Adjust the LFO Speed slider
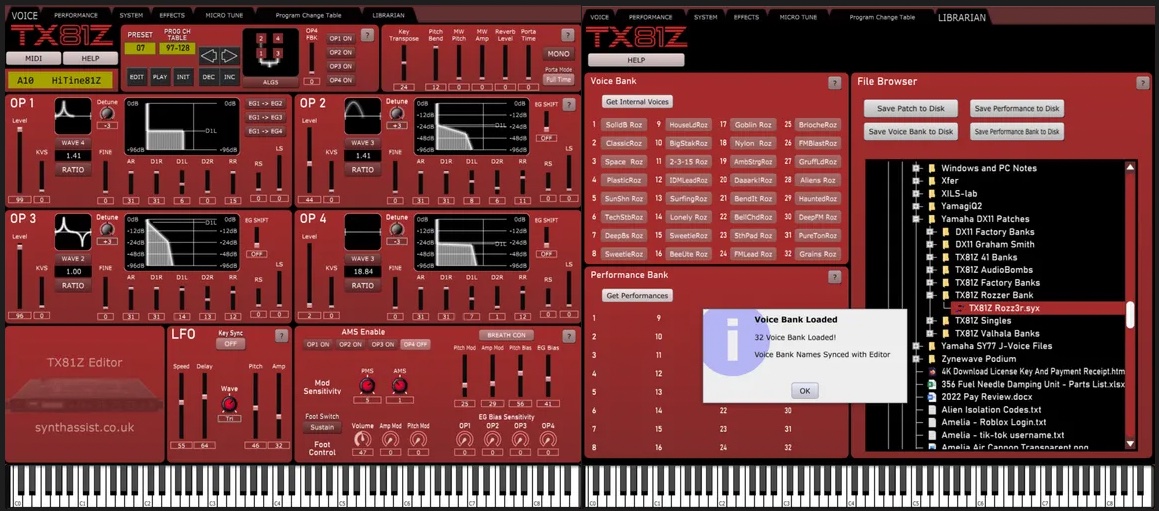Viewport: 1159px width, 511px height. 180,410
